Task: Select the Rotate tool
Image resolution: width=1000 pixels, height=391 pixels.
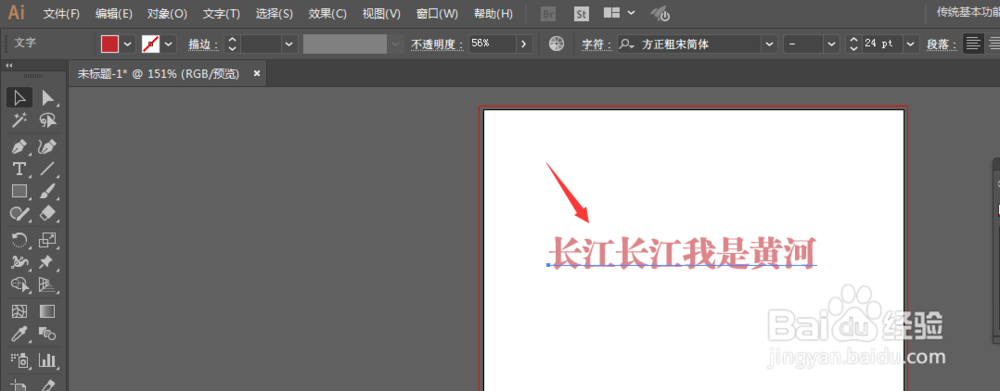Action: (20, 240)
